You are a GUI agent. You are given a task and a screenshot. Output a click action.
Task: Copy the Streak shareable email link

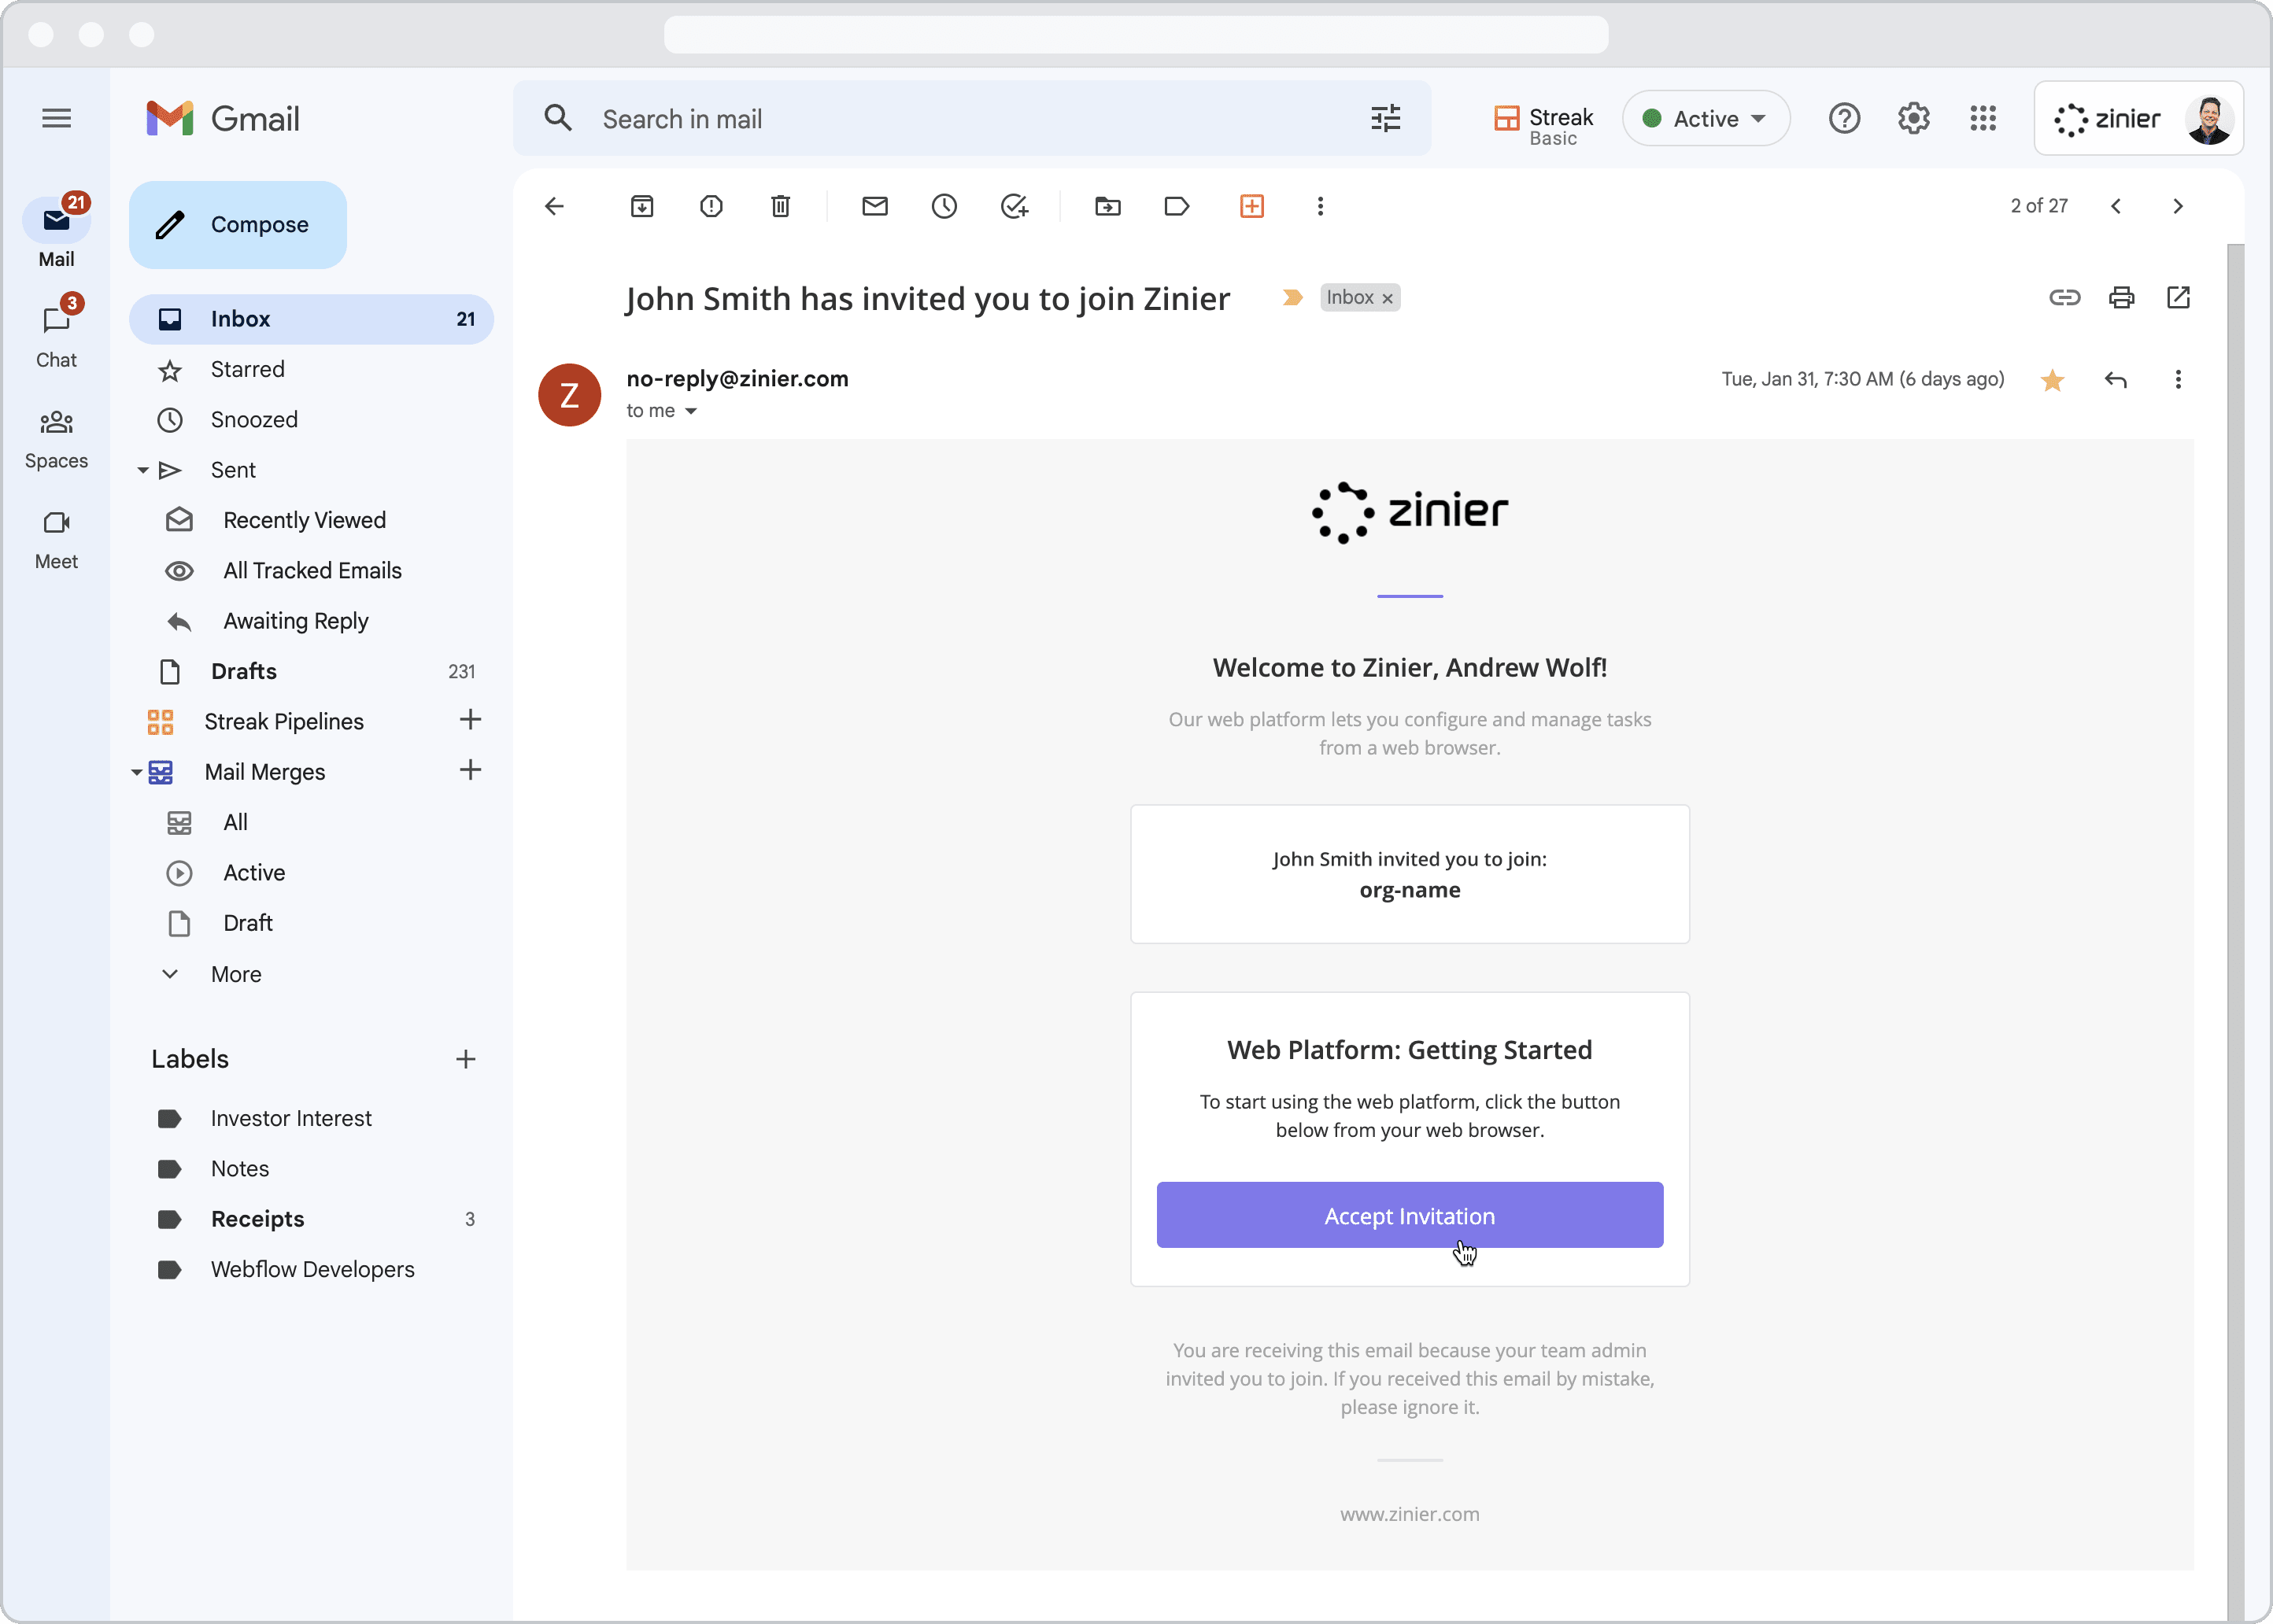(2064, 297)
